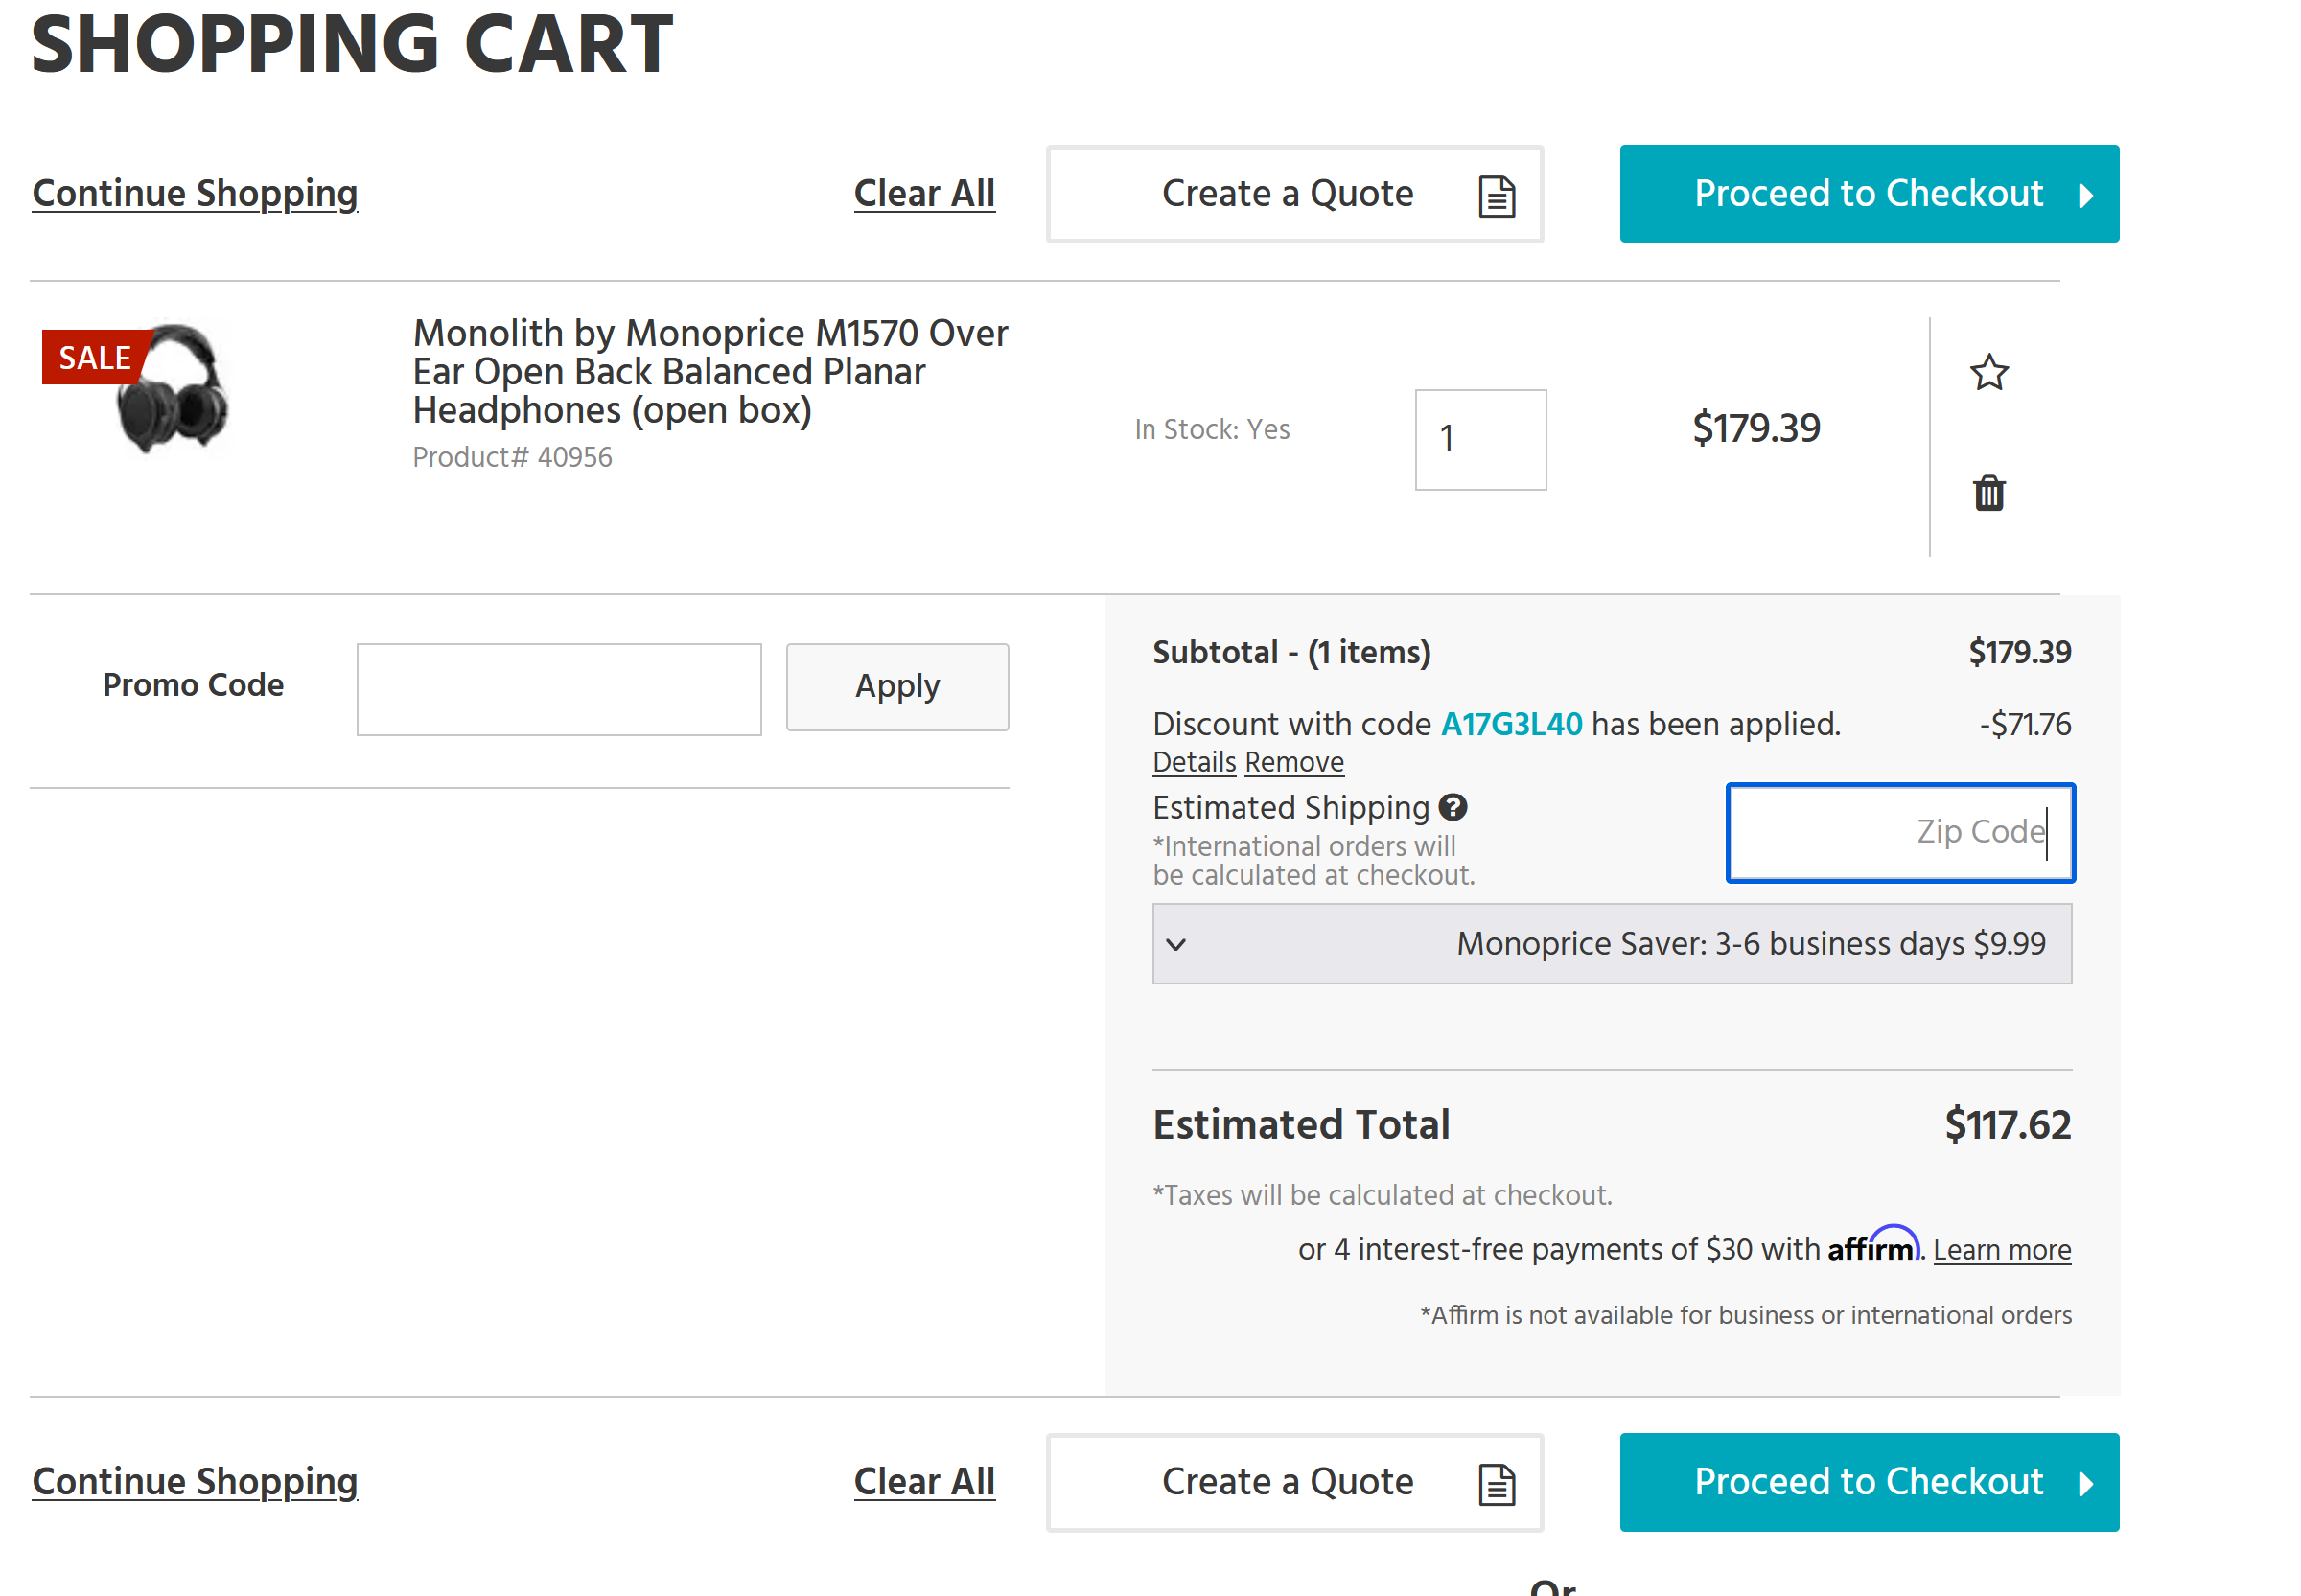The height and width of the screenshot is (1596, 2301).
Task: Click the red SALE badge
Action: click(x=95, y=357)
